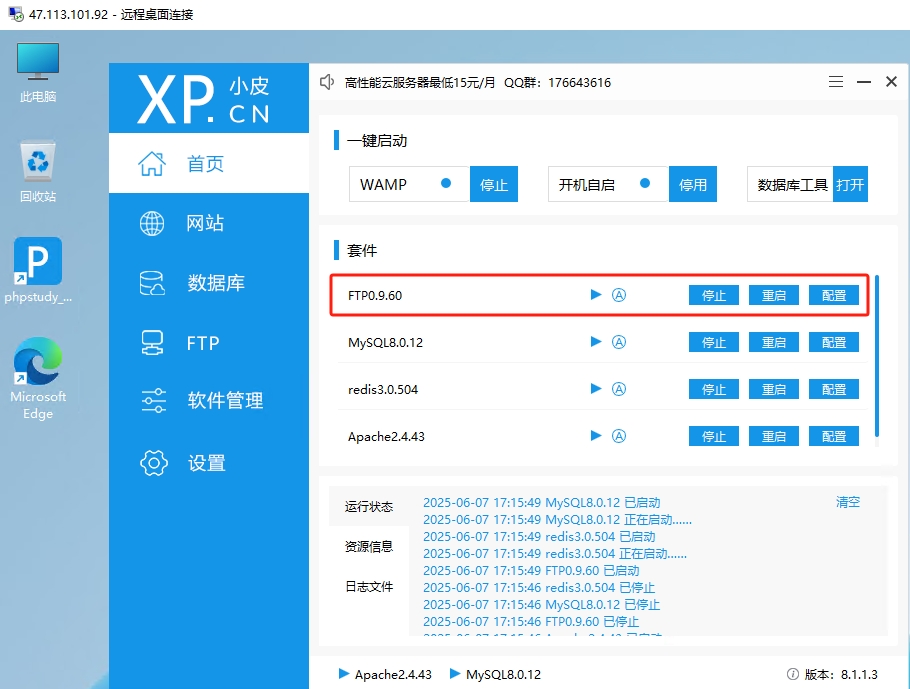
Task: Switch to 日志文件 tab
Action: tap(369, 586)
